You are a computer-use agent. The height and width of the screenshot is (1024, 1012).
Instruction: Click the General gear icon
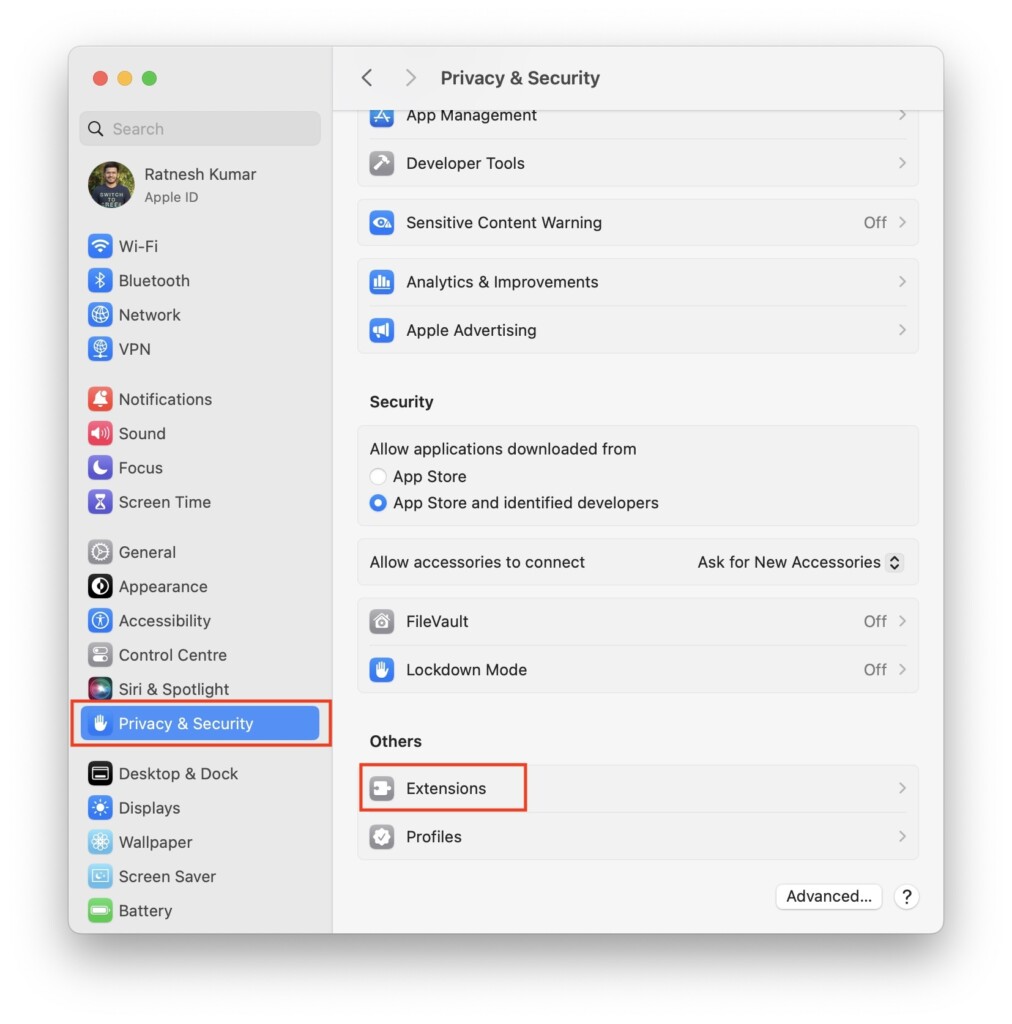pos(100,552)
